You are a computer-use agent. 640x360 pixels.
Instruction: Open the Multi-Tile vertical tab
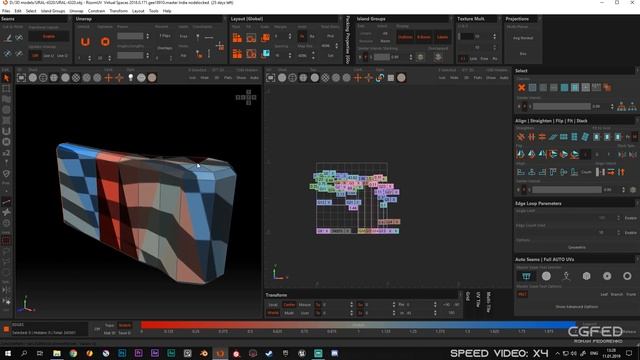click(x=489, y=302)
